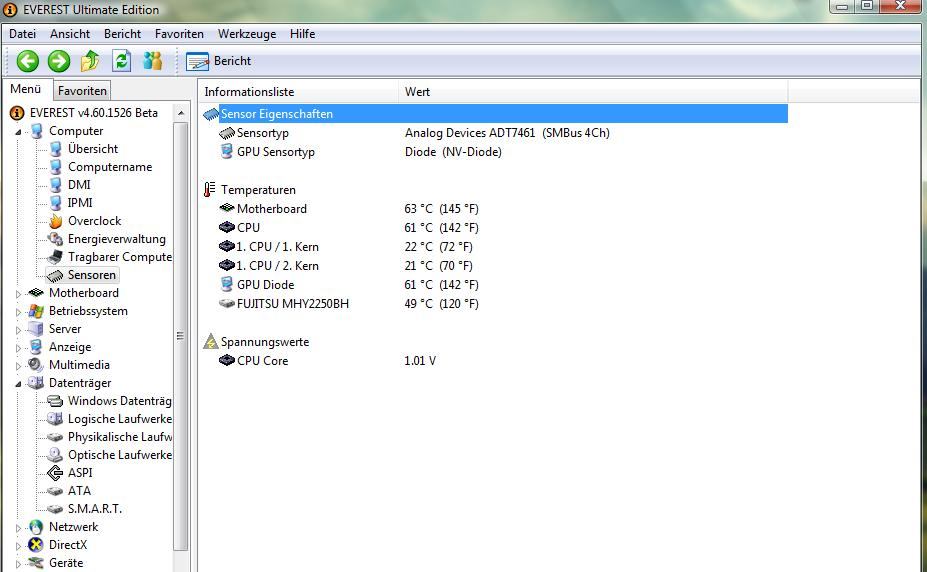Select the Motherboard temperature row
The height and width of the screenshot is (572, 927).
[494, 209]
